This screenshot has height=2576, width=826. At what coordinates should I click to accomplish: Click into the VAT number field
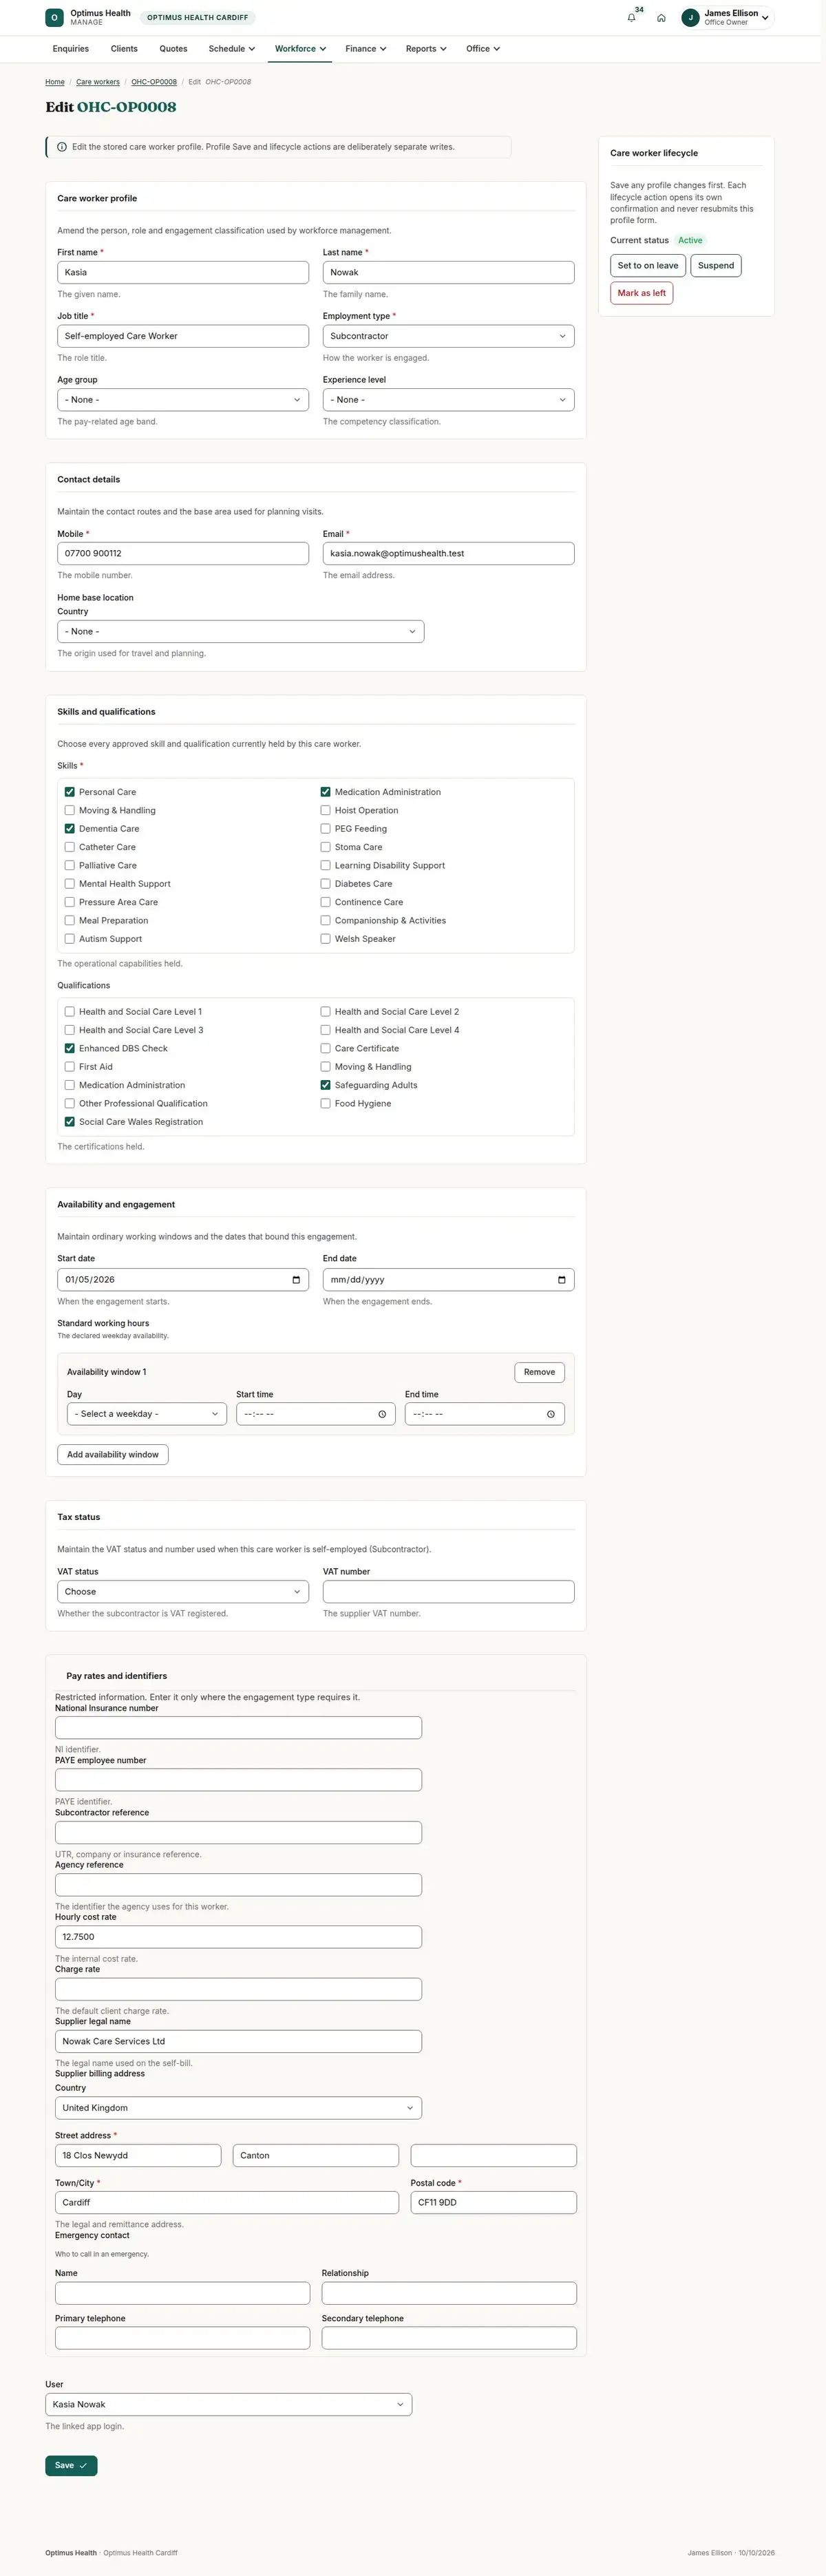[x=448, y=1592]
